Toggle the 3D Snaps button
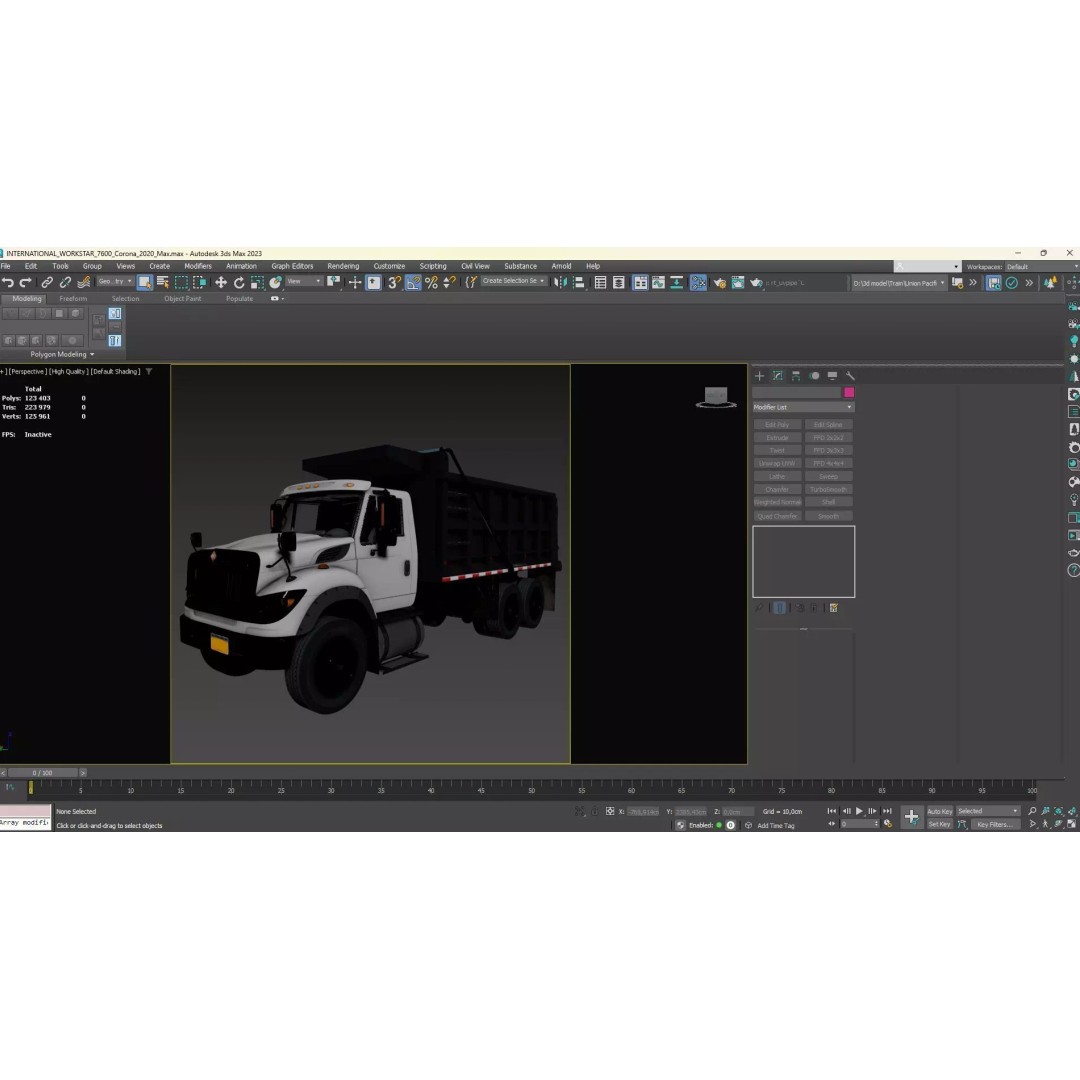Viewport: 1080px width, 1080px height. [395, 282]
